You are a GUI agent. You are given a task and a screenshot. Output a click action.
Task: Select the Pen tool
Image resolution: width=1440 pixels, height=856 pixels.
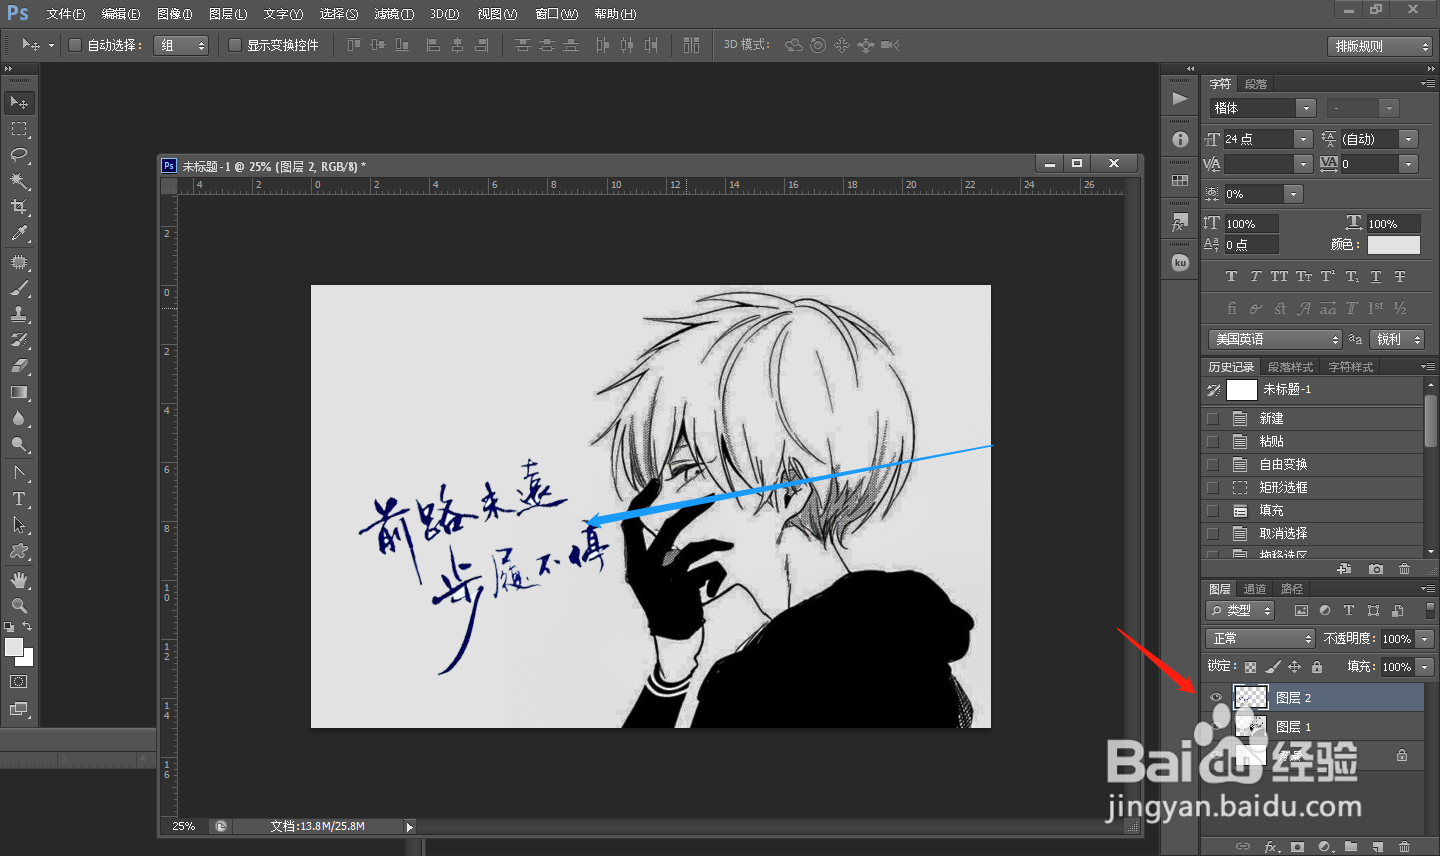pos(19,472)
